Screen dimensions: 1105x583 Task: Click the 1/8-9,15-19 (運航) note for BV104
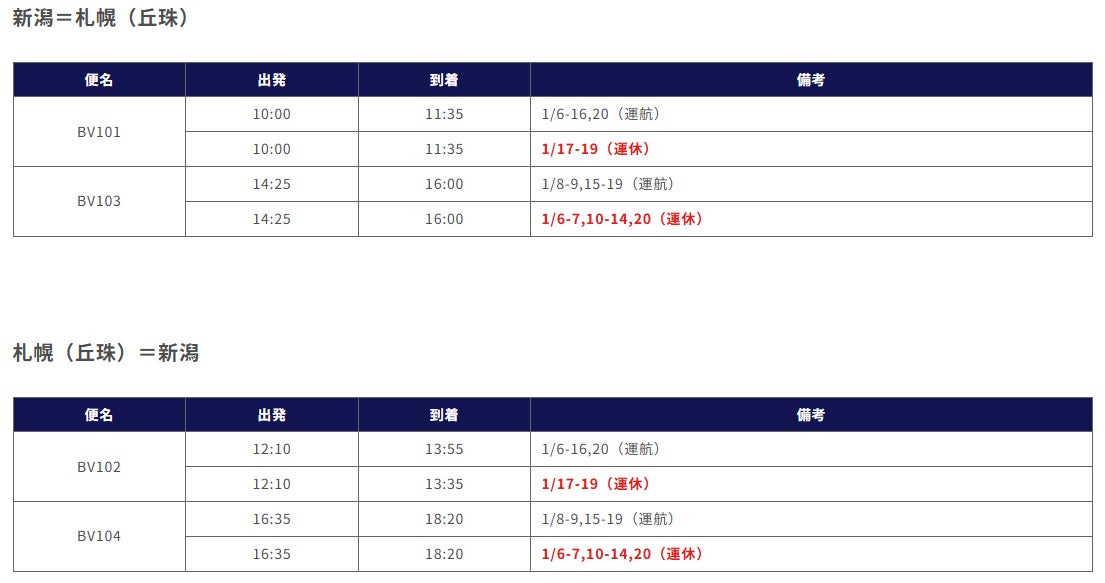[607, 519]
